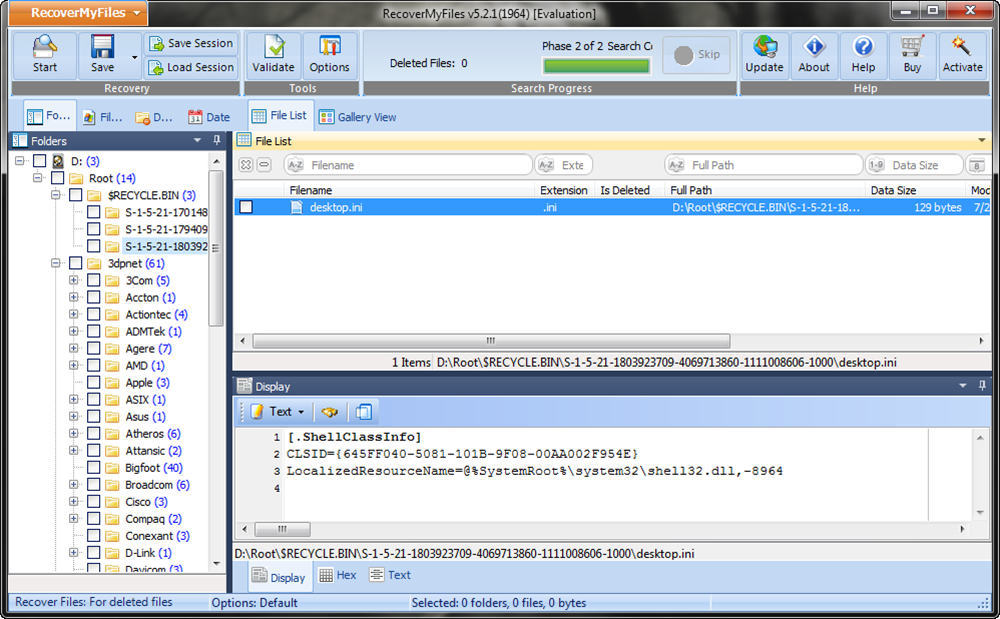Screen dimensions: 1000x619
Task: Click the Filename filter input field
Action: coord(408,165)
